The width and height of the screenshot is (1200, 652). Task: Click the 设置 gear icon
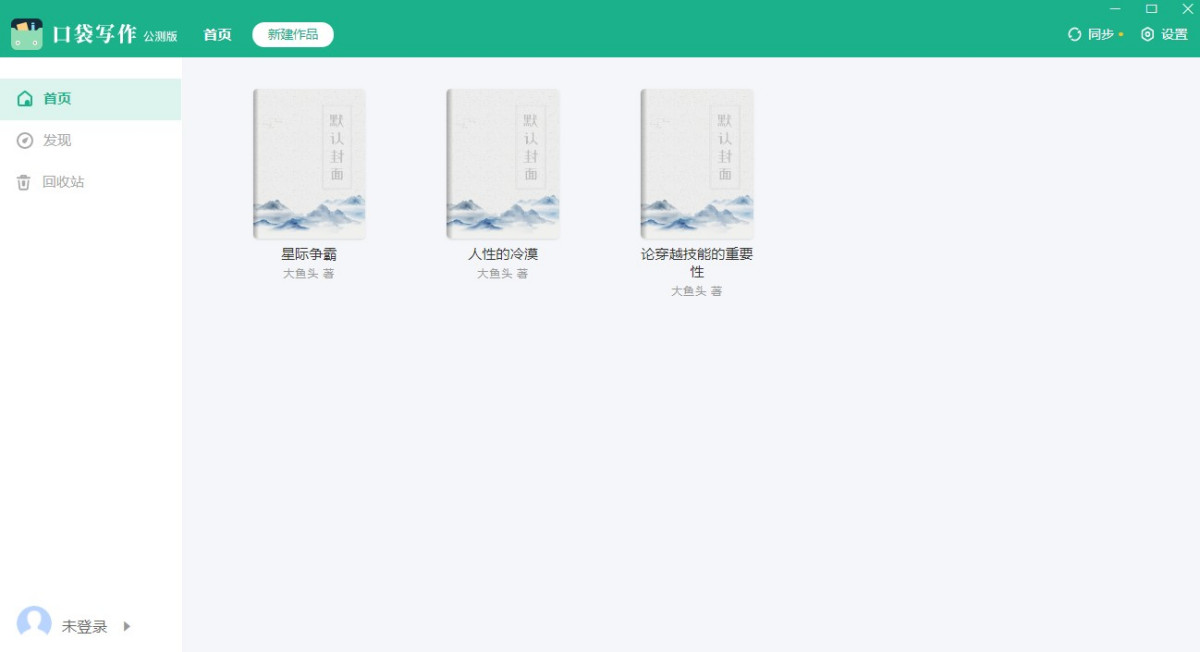[x=1147, y=34]
